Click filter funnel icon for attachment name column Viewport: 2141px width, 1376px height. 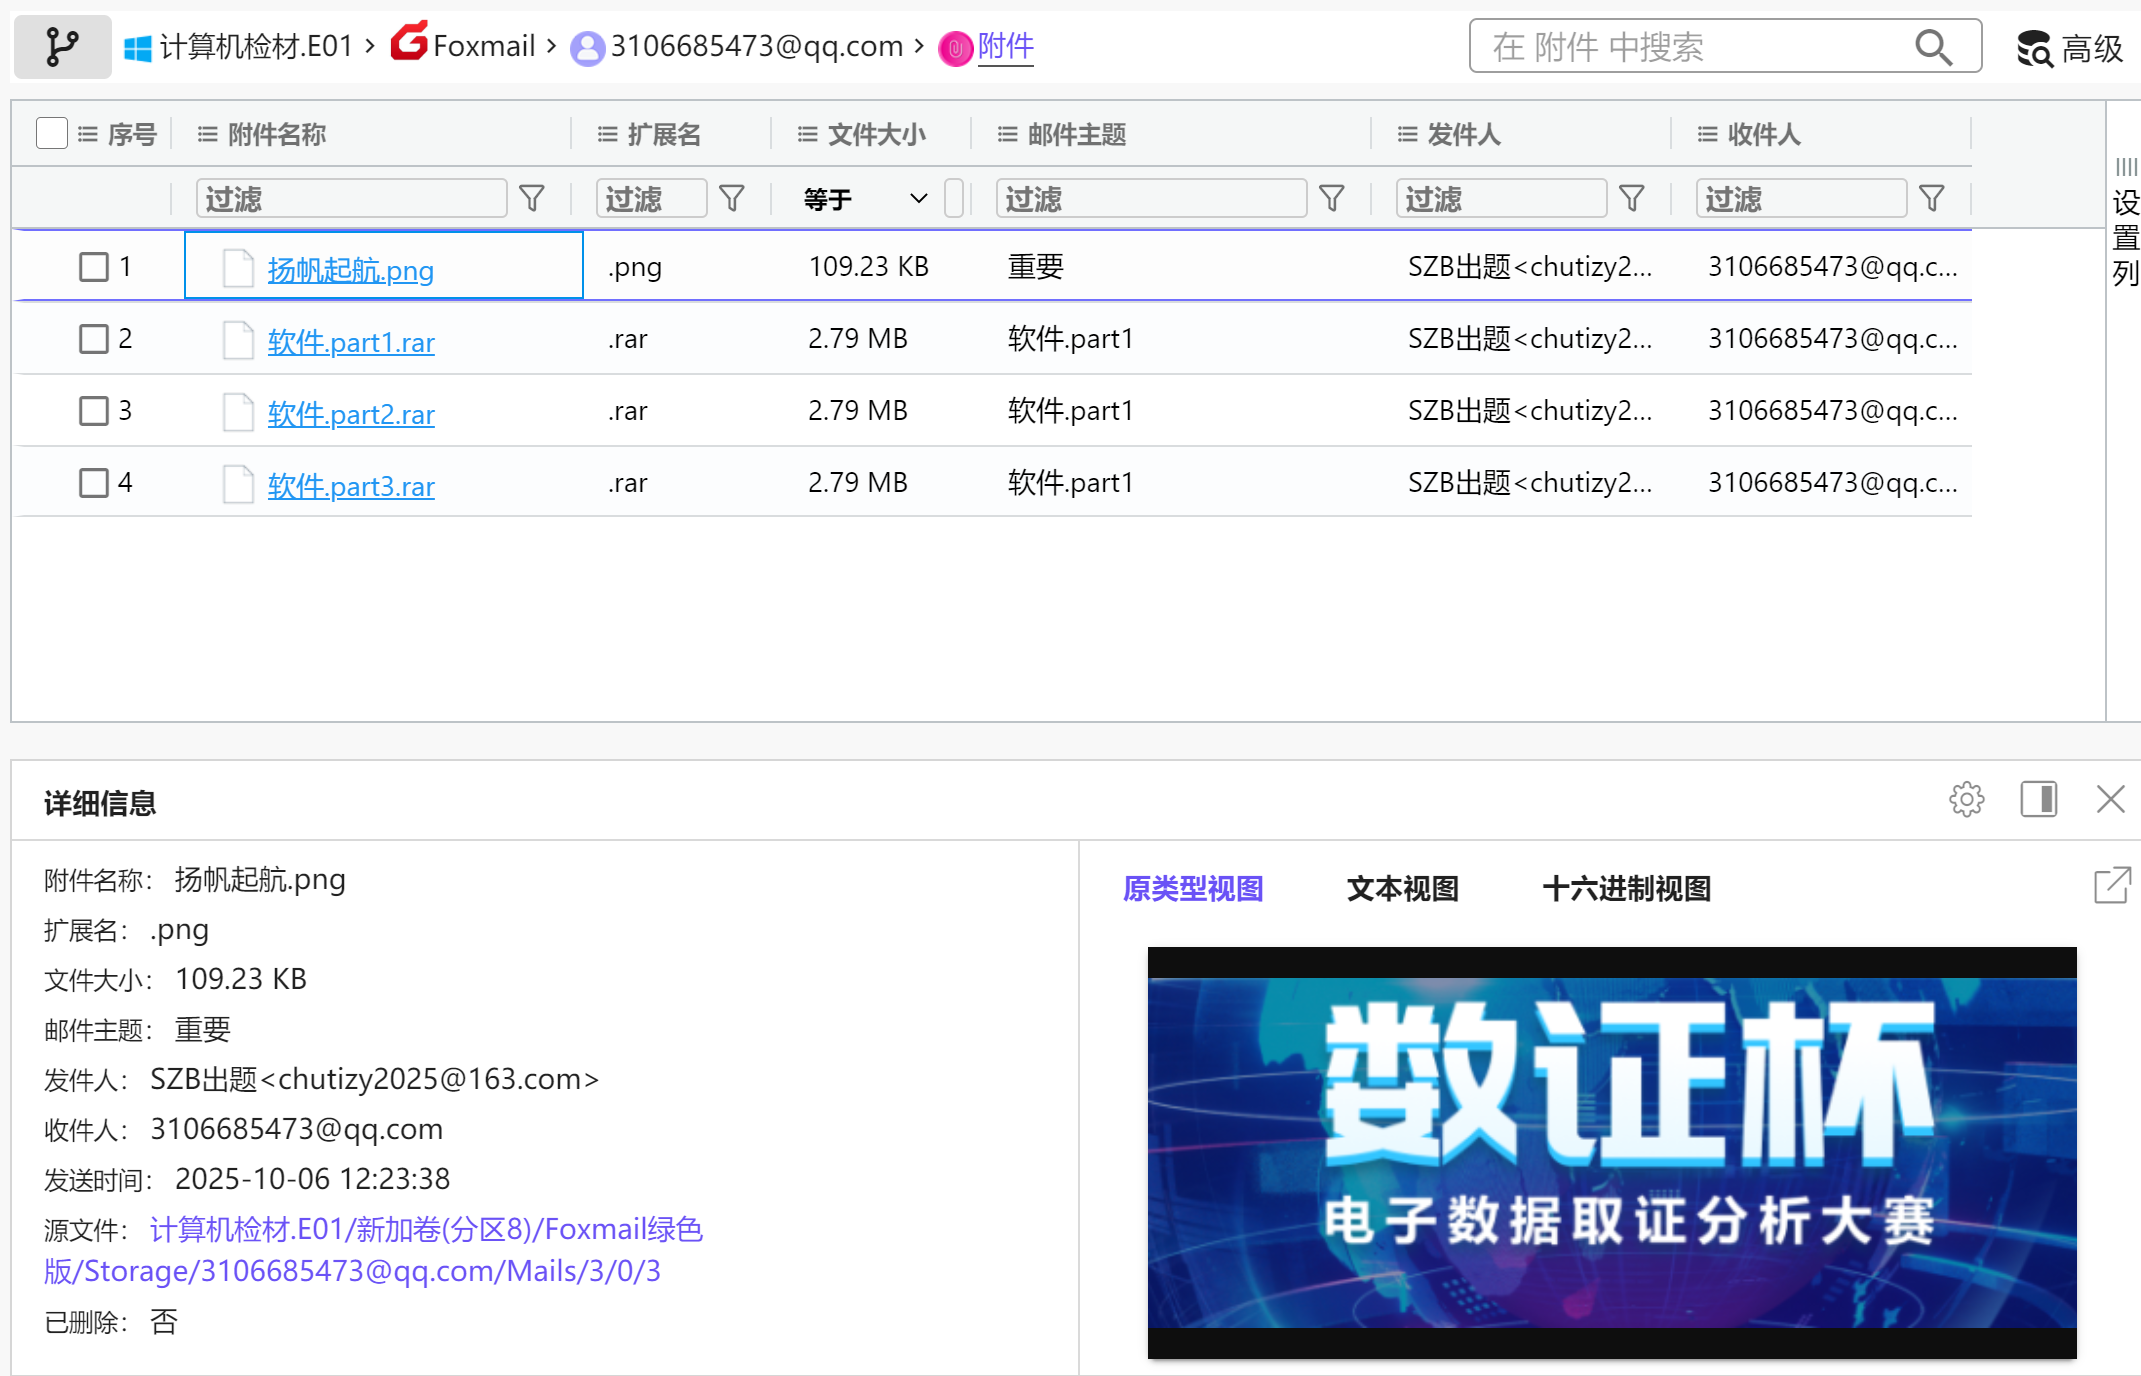(532, 198)
